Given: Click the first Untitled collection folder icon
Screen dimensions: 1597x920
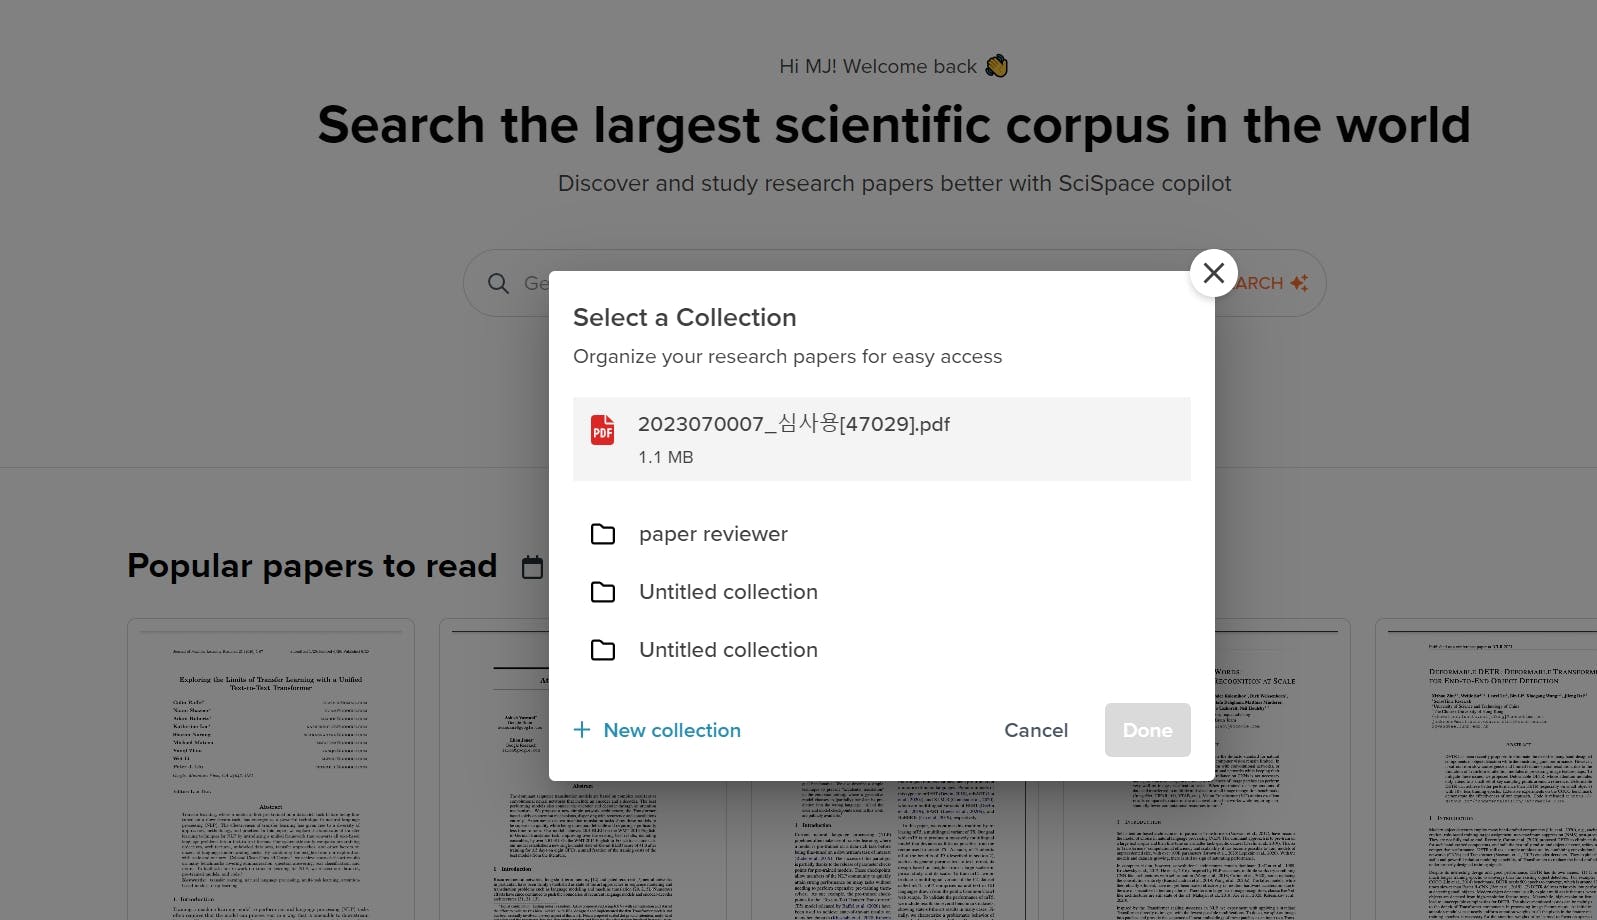Looking at the screenshot, I should tap(603, 592).
